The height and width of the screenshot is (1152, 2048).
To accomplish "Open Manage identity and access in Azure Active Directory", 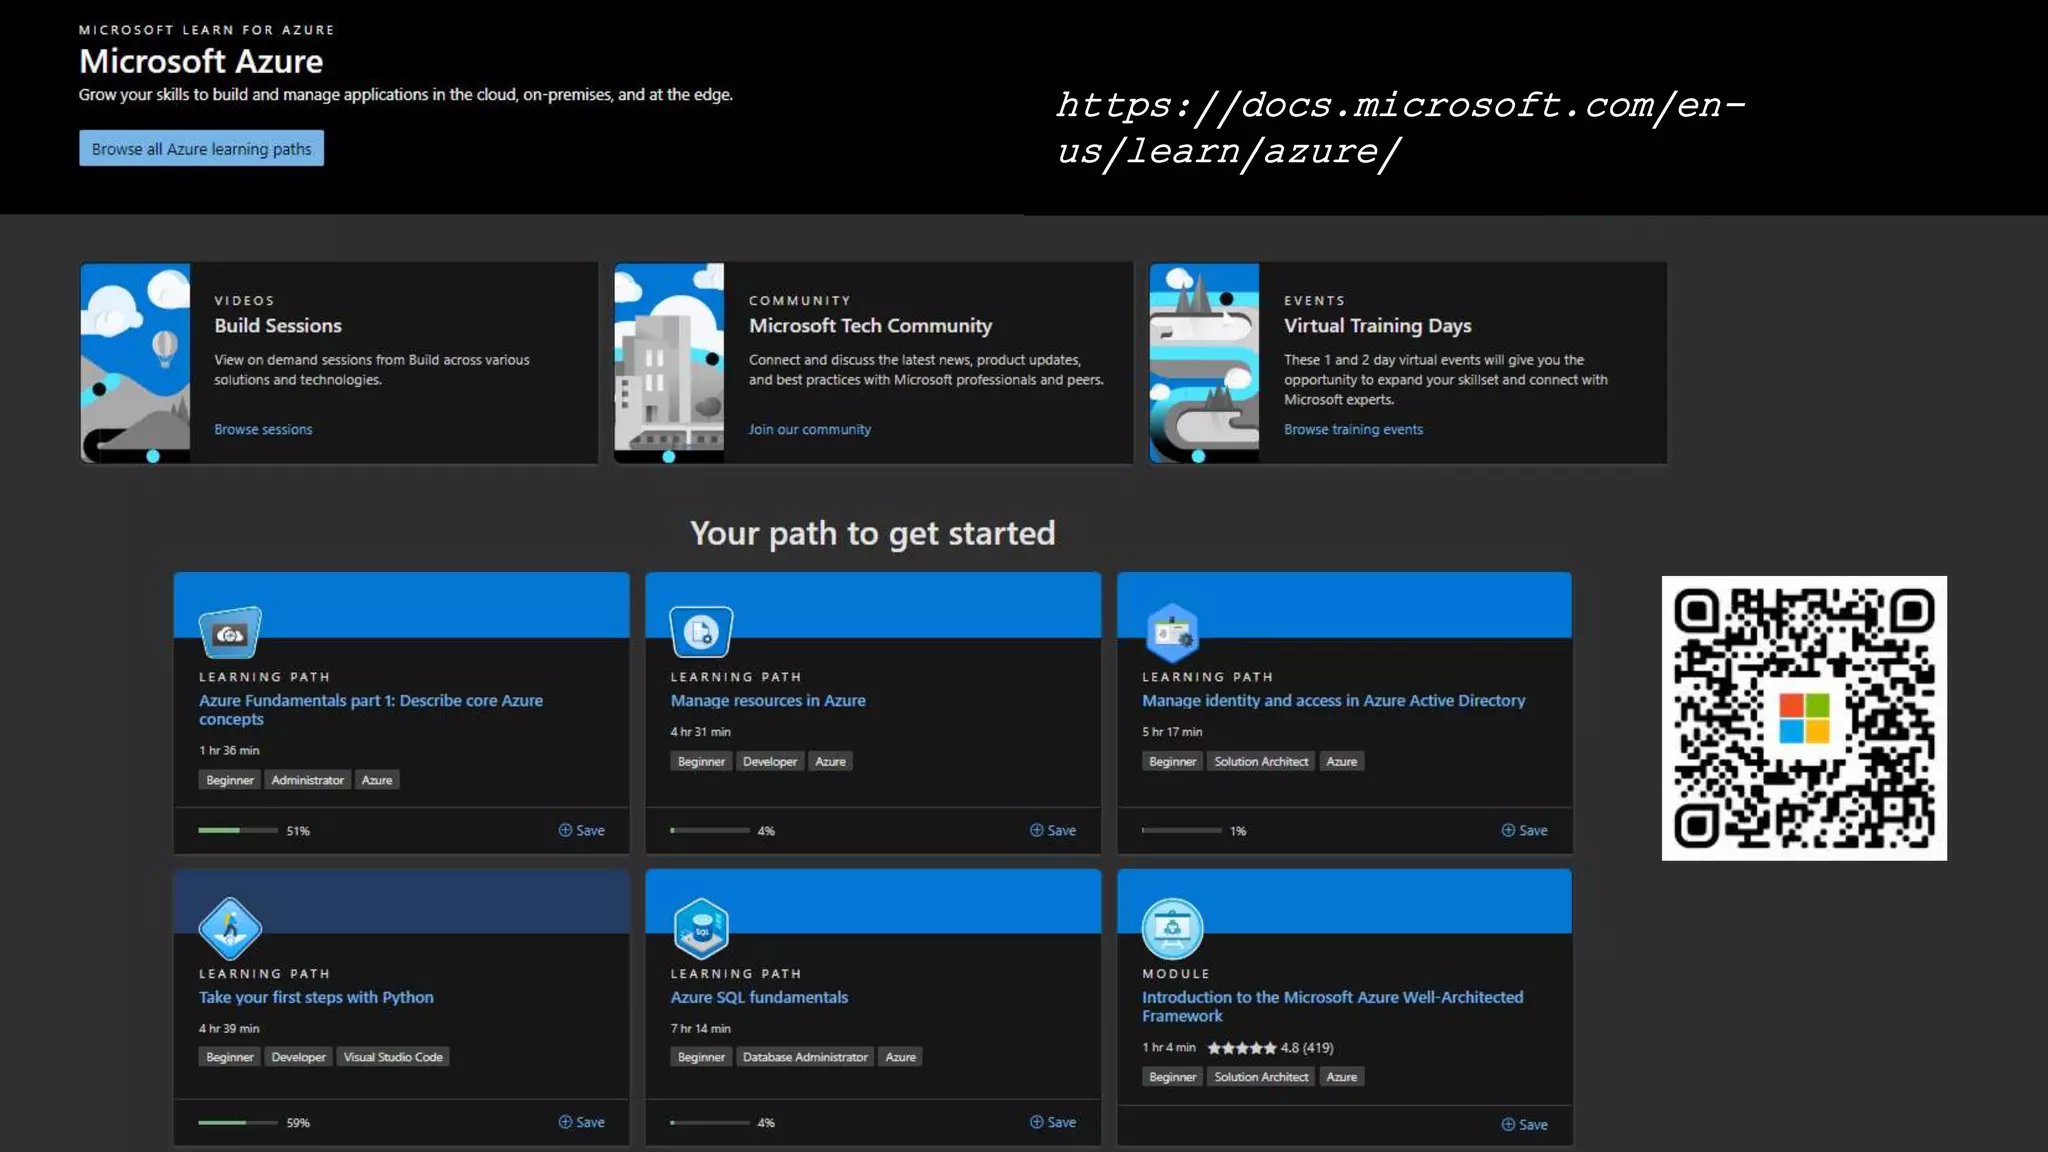I will 1334,700.
